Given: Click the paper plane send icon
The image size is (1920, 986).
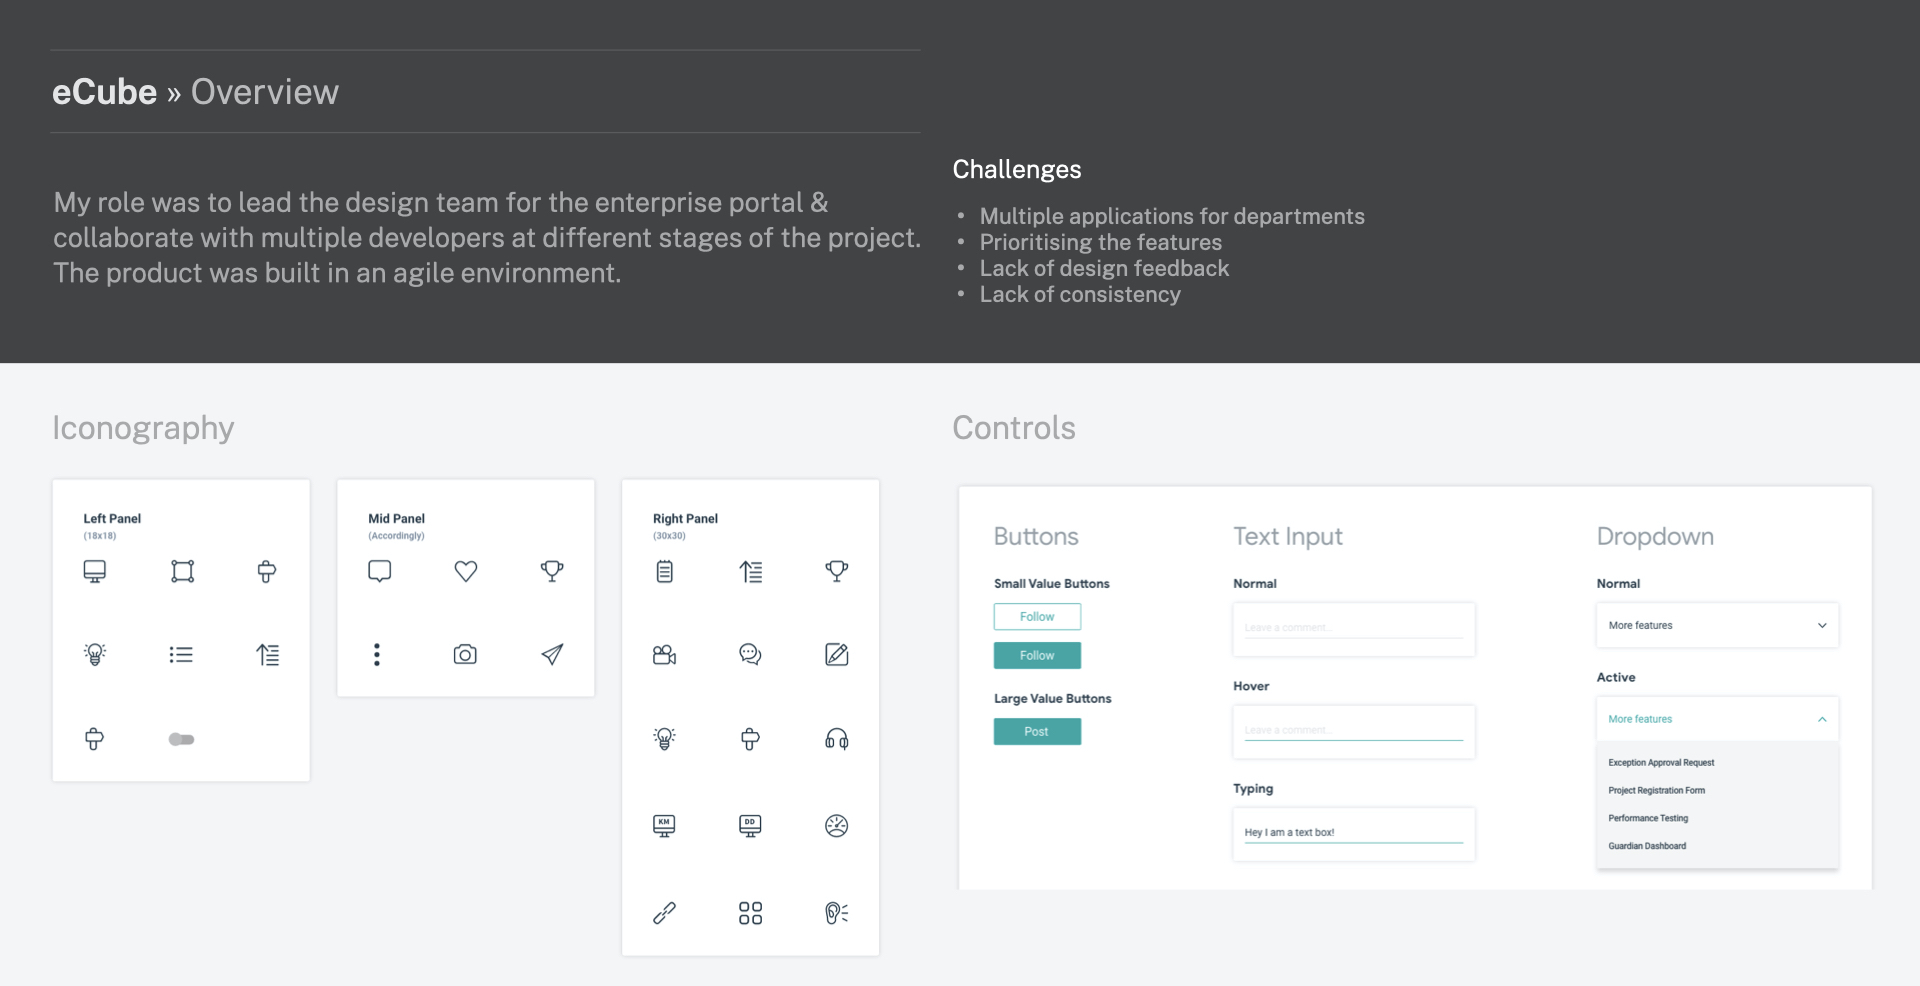Looking at the screenshot, I should click(x=552, y=655).
